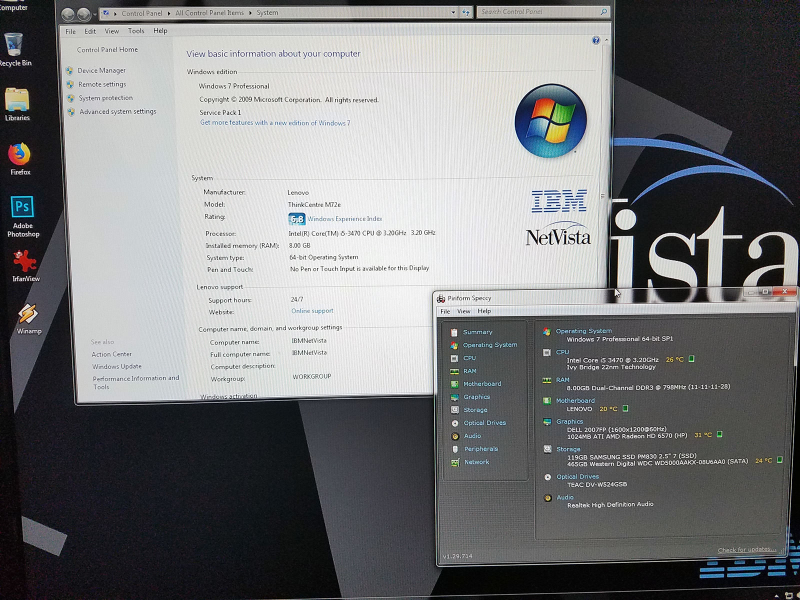The height and width of the screenshot is (600, 800).
Task: Expand the arrow after Control Panel breadcrumb
Action: (x=169, y=13)
